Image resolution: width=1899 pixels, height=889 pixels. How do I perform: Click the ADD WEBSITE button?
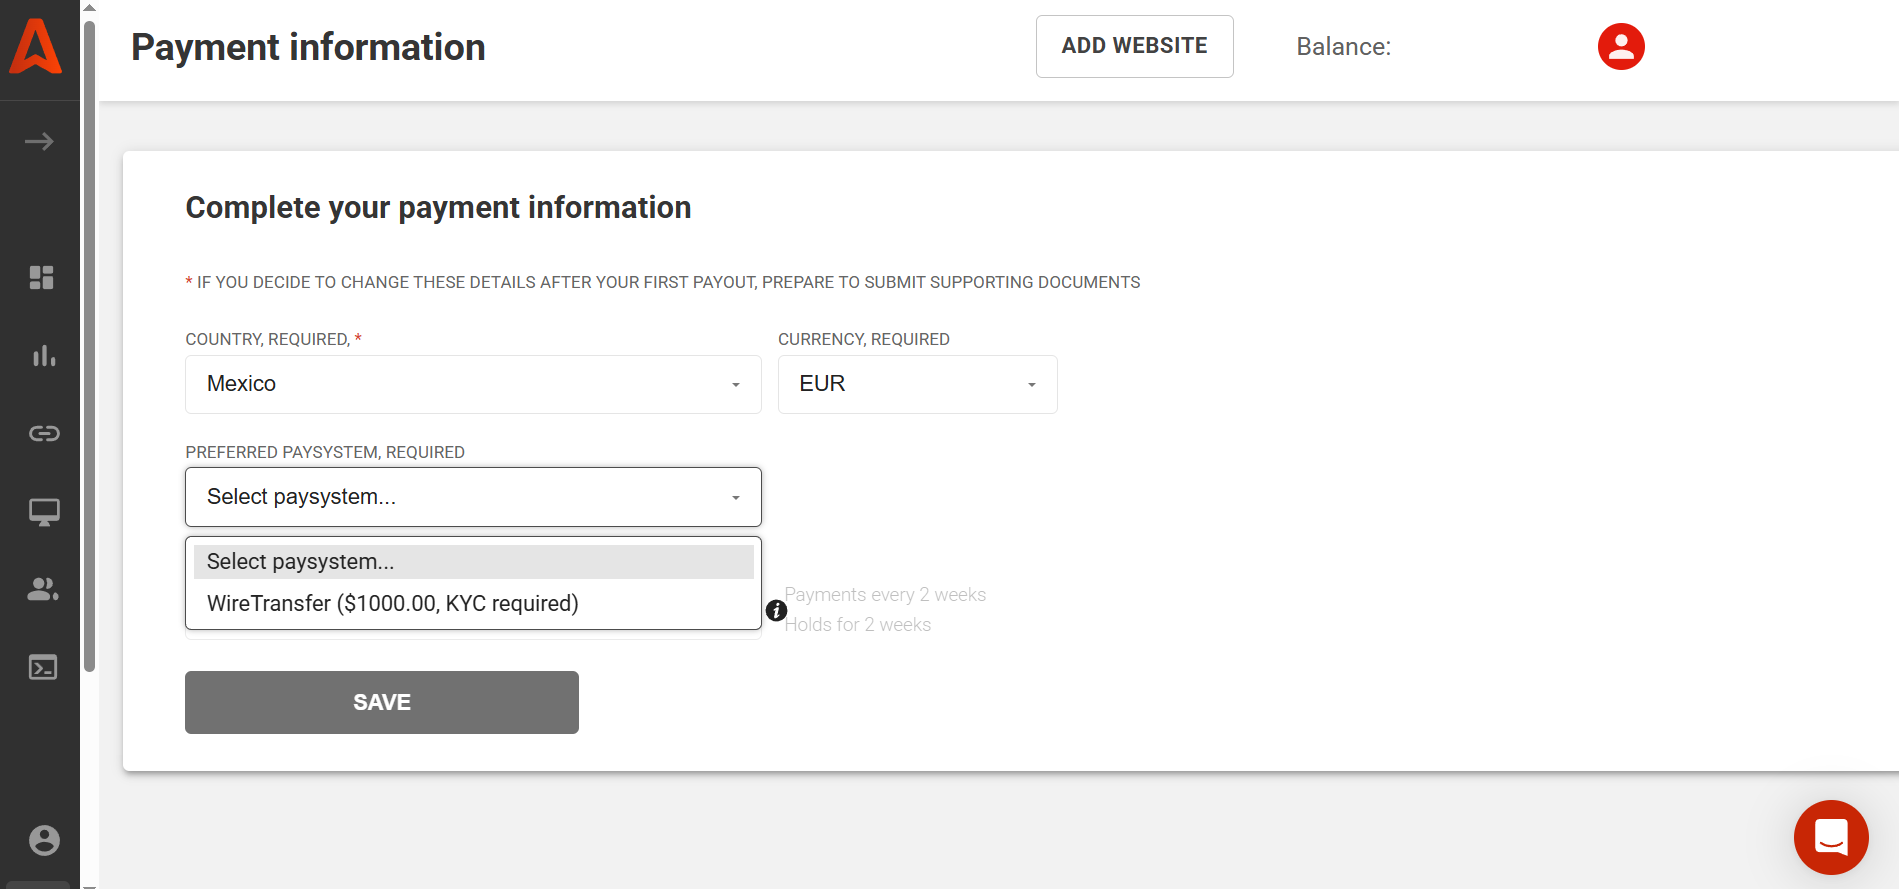coord(1134,46)
